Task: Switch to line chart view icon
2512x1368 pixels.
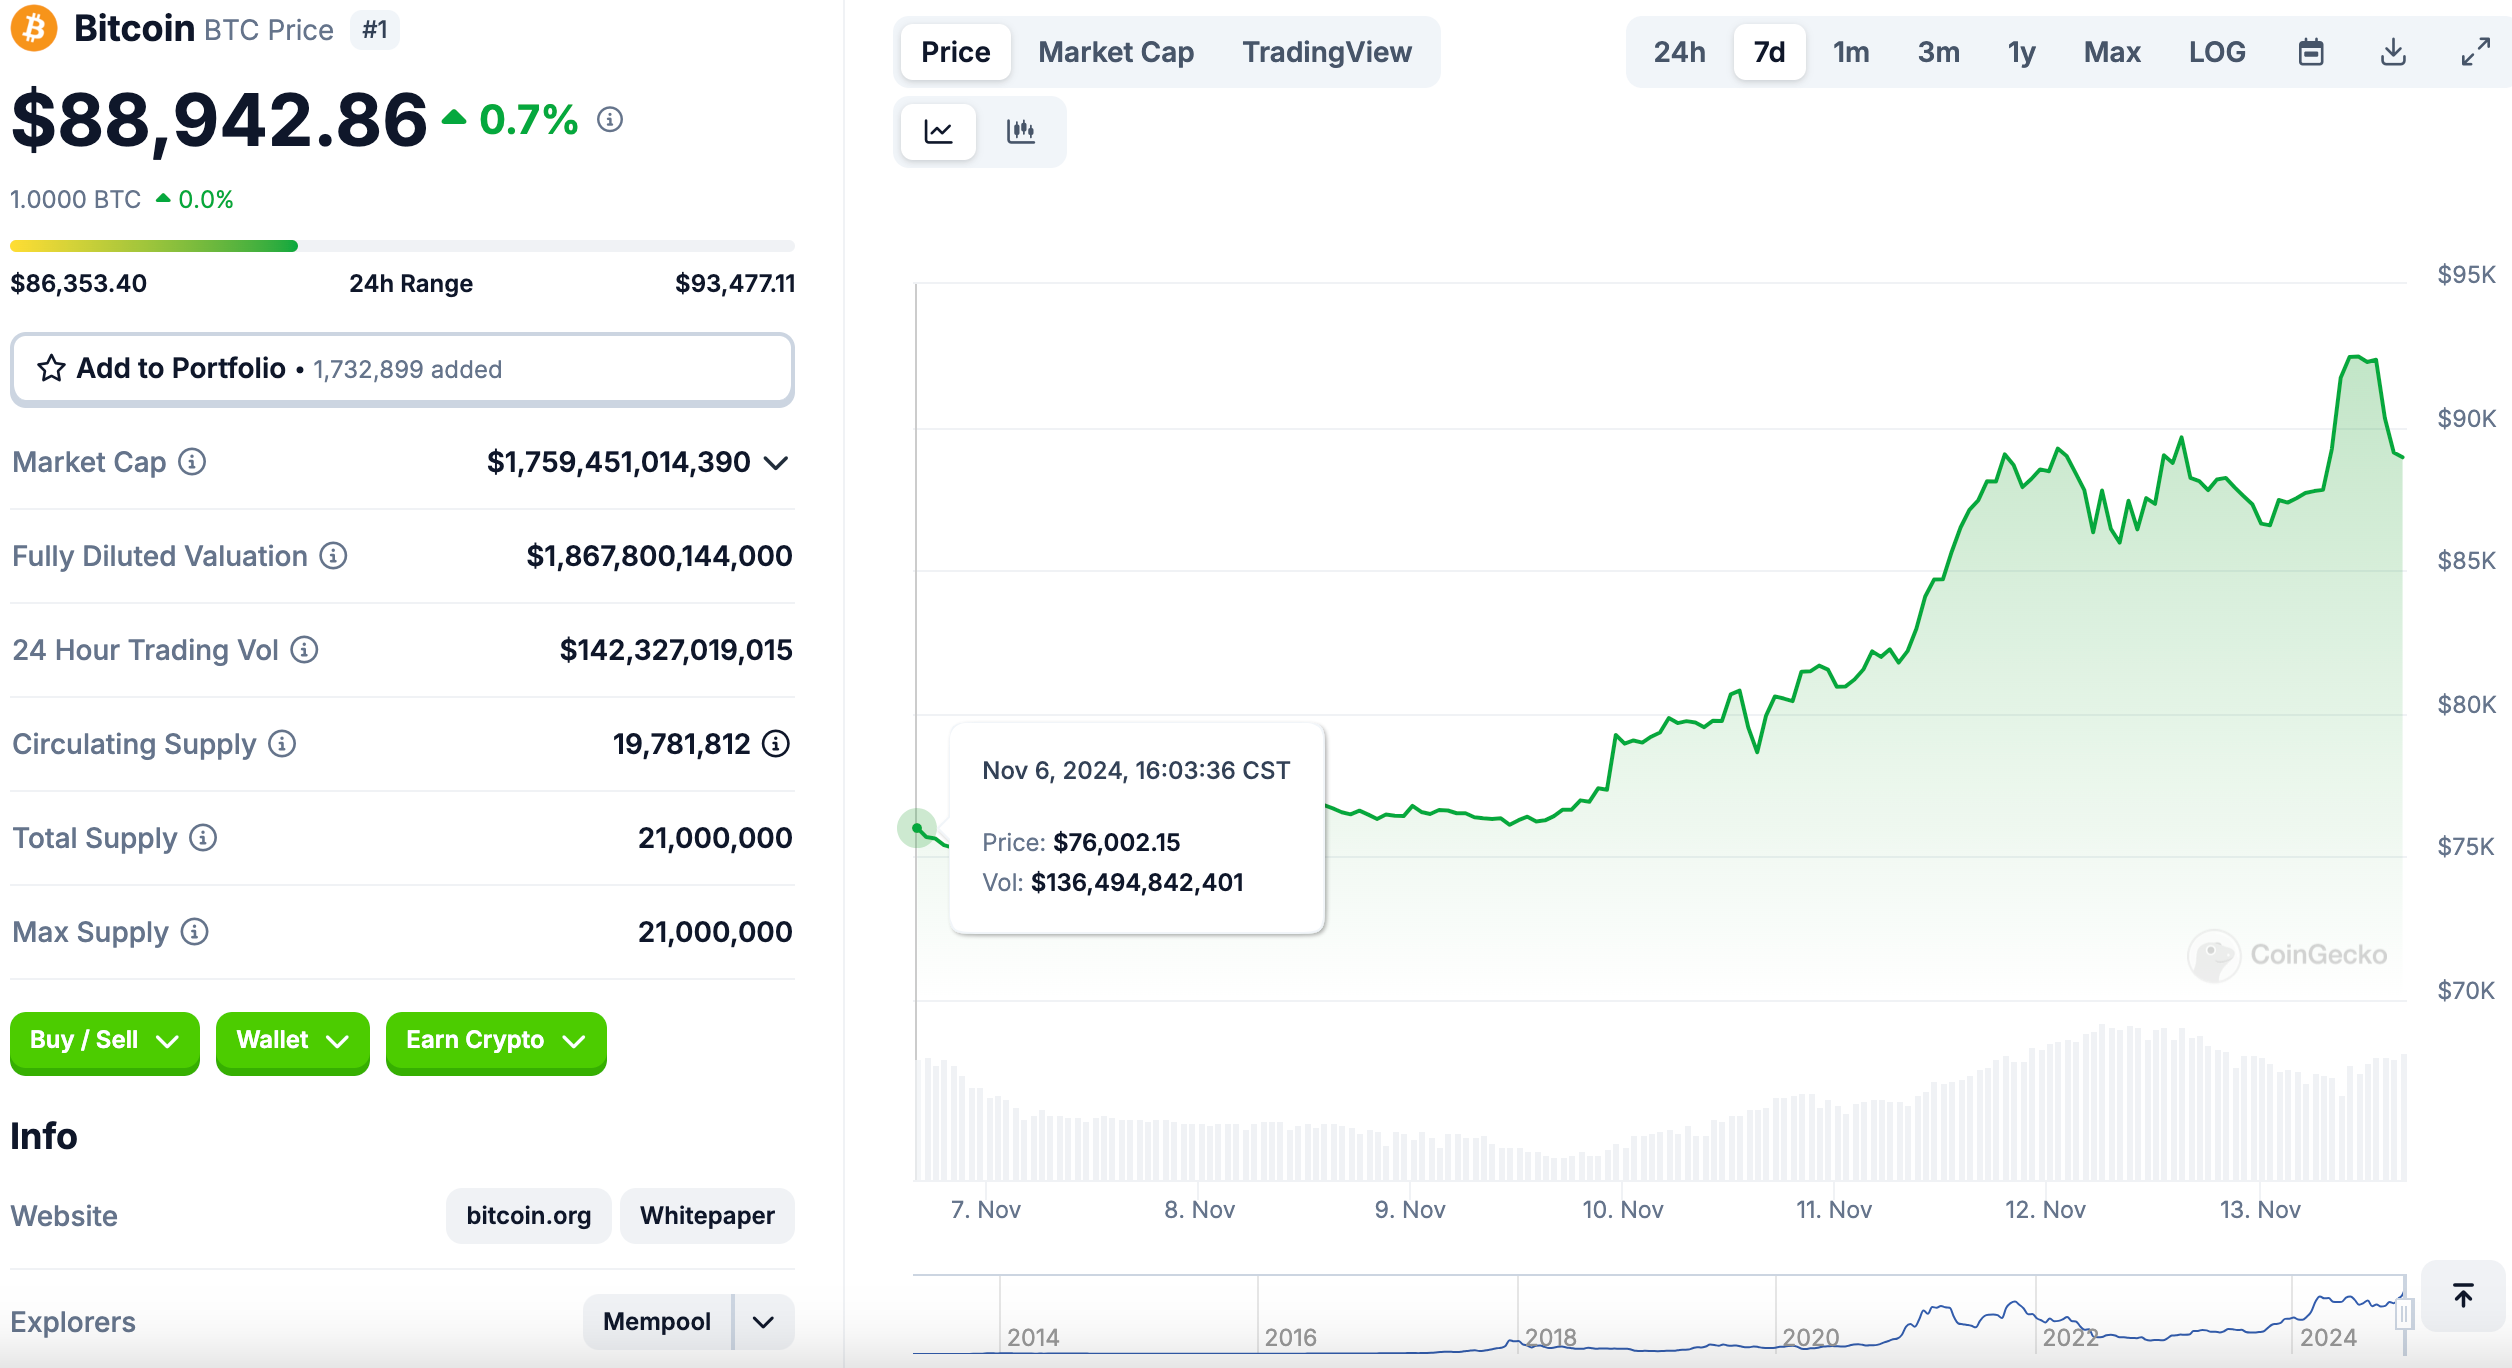Action: click(x=938, y=131)
